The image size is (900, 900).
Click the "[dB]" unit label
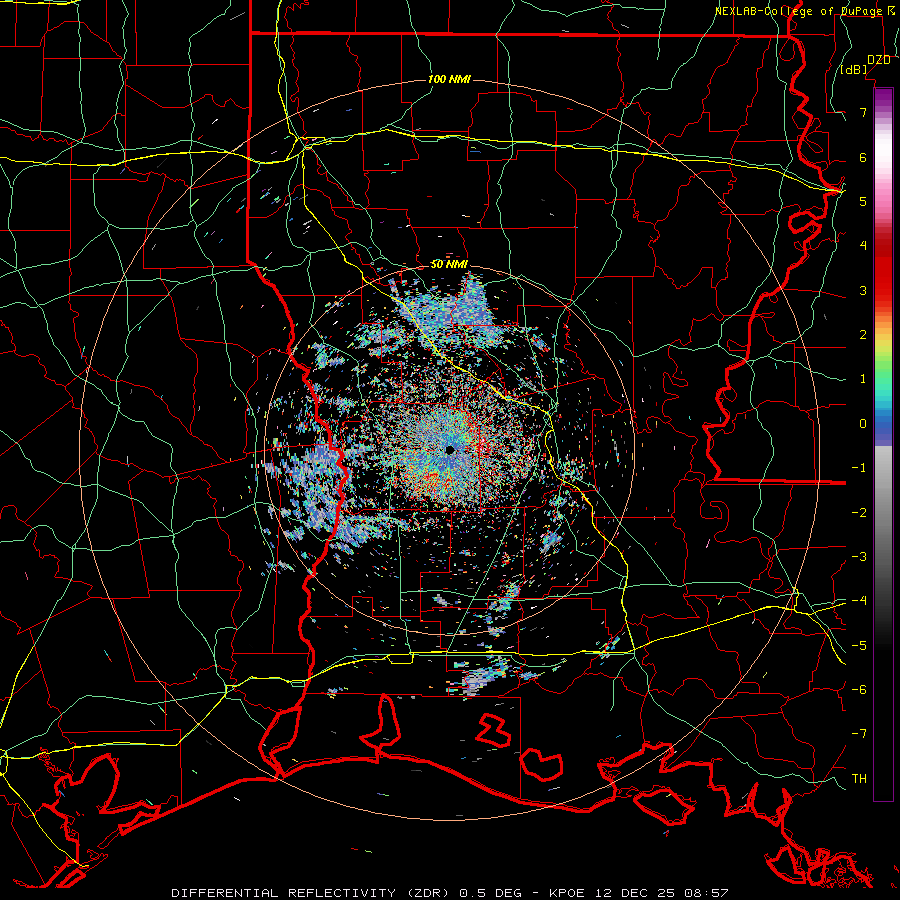(x=854, y=70)
